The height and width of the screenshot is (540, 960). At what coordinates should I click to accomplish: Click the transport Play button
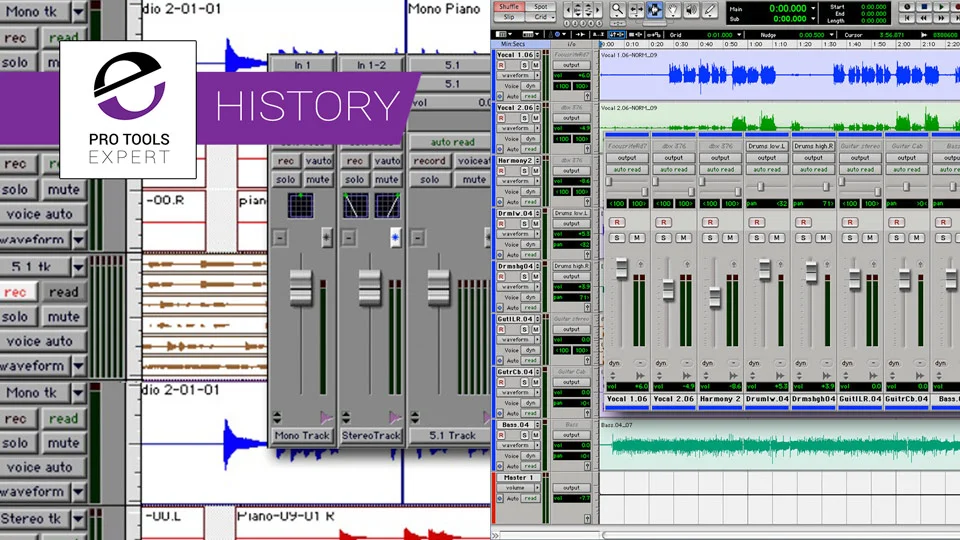click(942, 7)
